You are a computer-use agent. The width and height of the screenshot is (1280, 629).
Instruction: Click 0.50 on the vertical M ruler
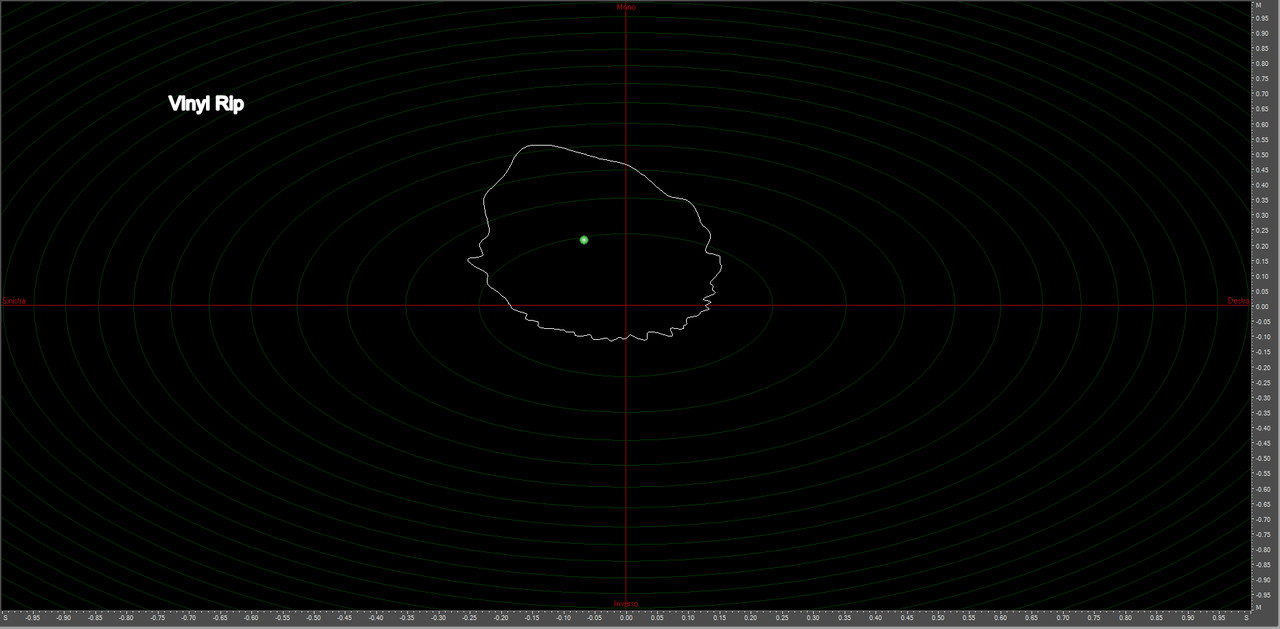(1264, 155)
